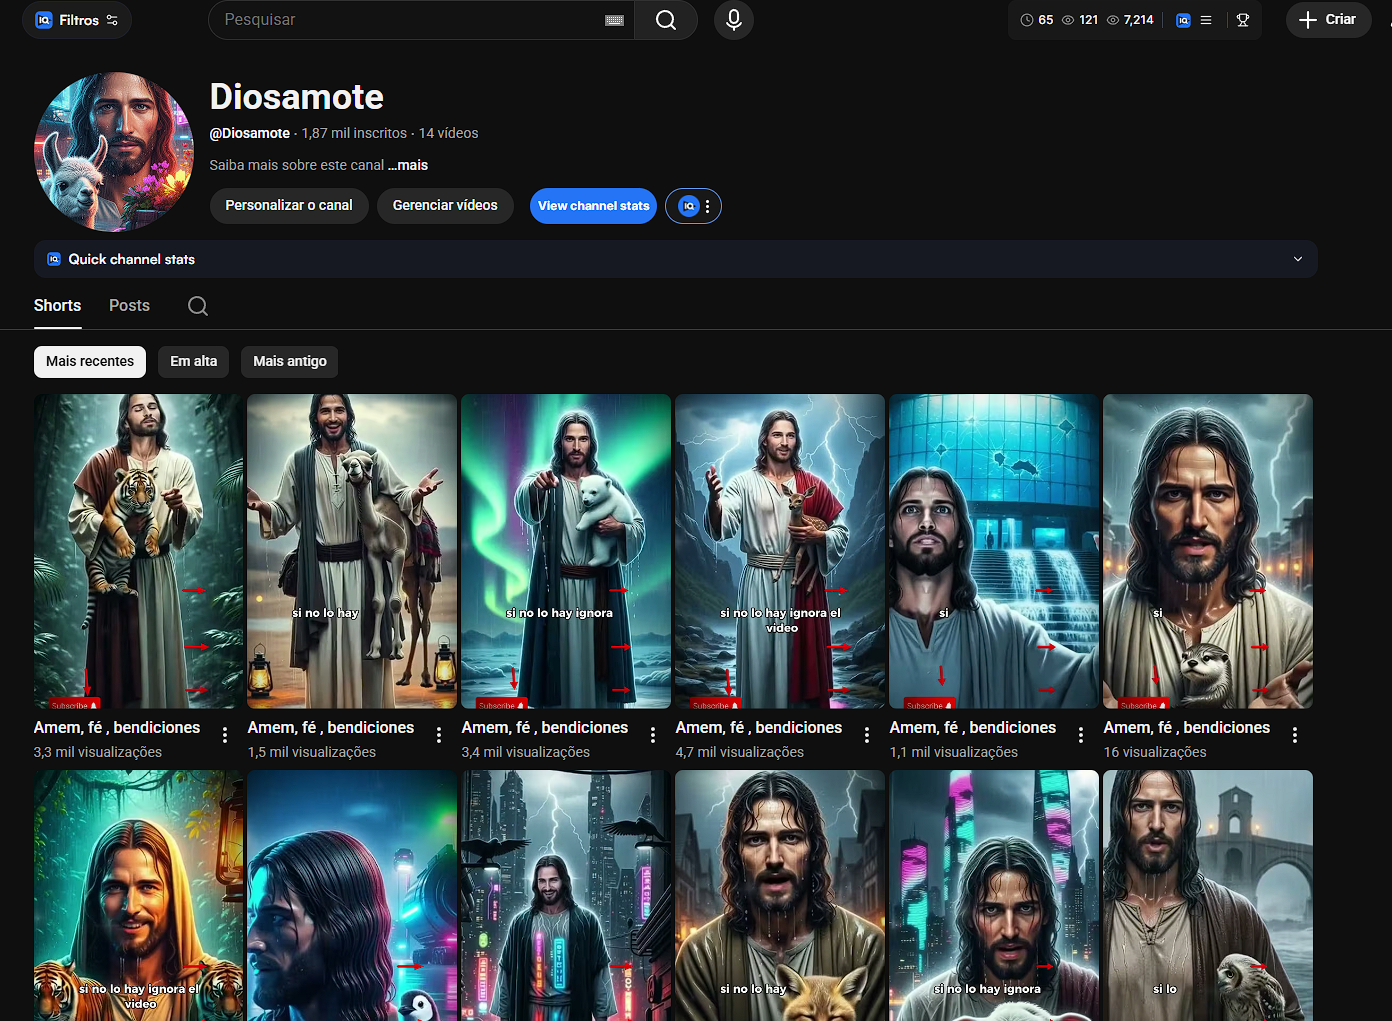This screenshot has height=1021, width=1392.
Task: Open options for the 4,7 mil visualizações Short
Action: point(867,735)
